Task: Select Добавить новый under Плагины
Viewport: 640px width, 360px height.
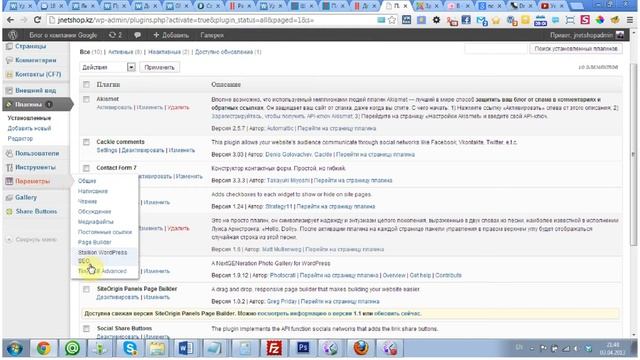Action: 29,128
